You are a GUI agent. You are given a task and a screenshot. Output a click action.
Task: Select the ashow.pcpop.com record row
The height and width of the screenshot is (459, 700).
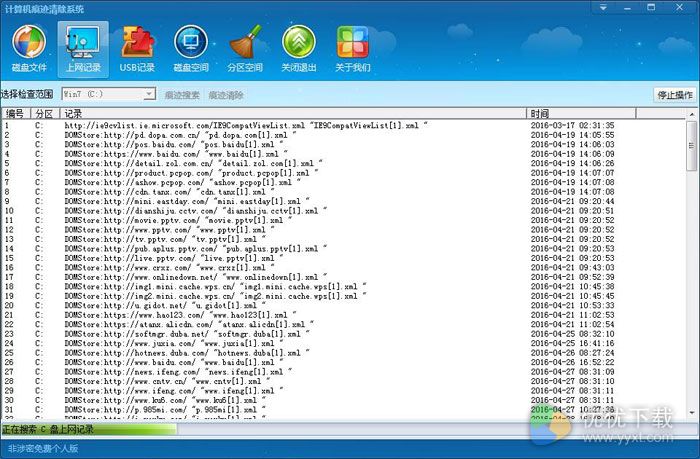coord(343,182)
